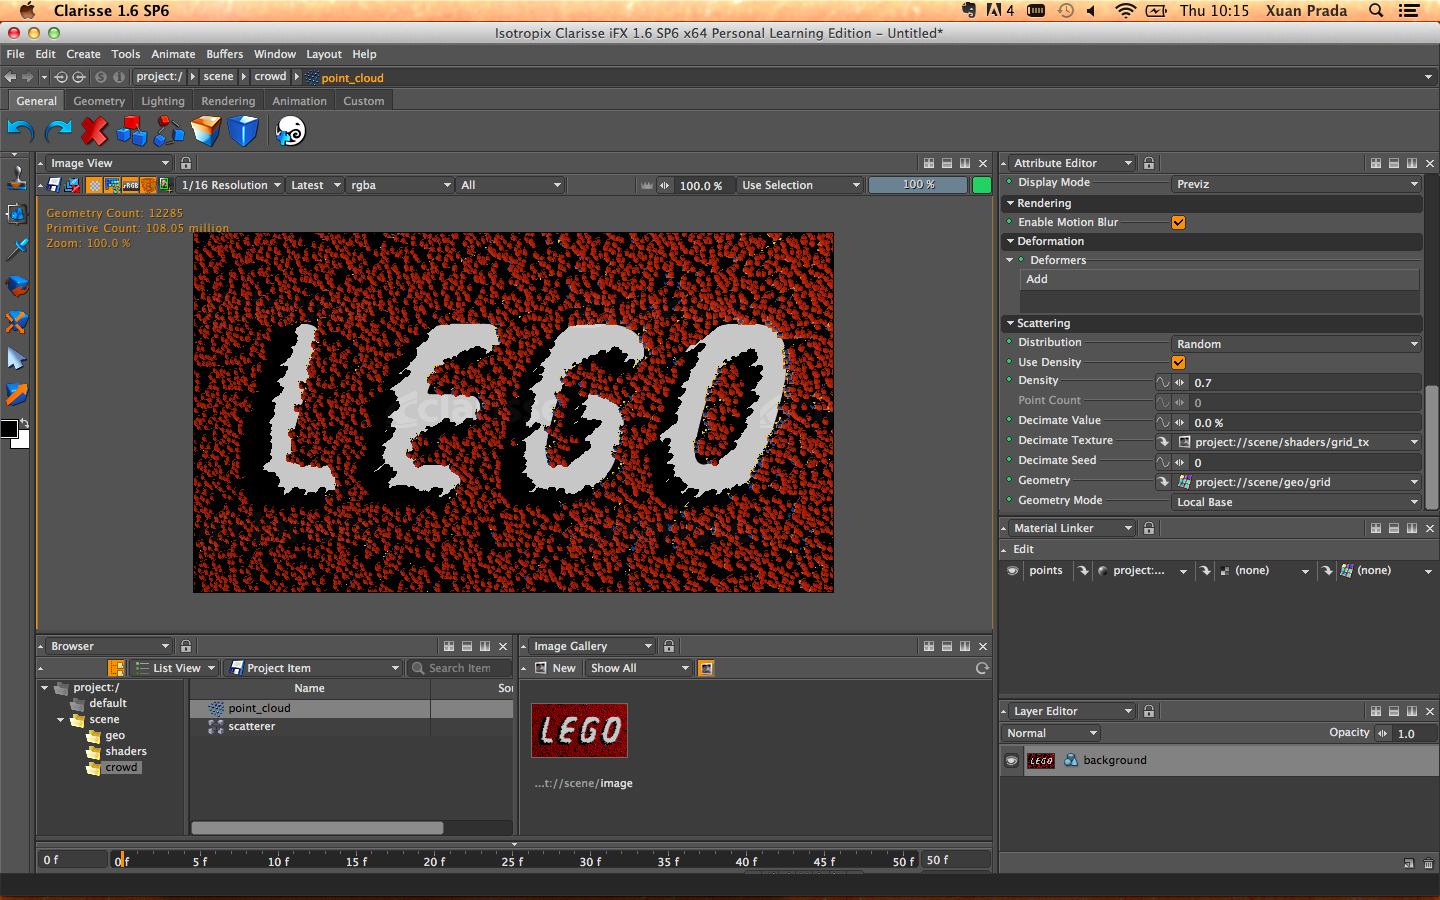The image size is (1440, 900).
Task: Select the scale cube tool with orange arrows
Action: (x=17, y=322)
